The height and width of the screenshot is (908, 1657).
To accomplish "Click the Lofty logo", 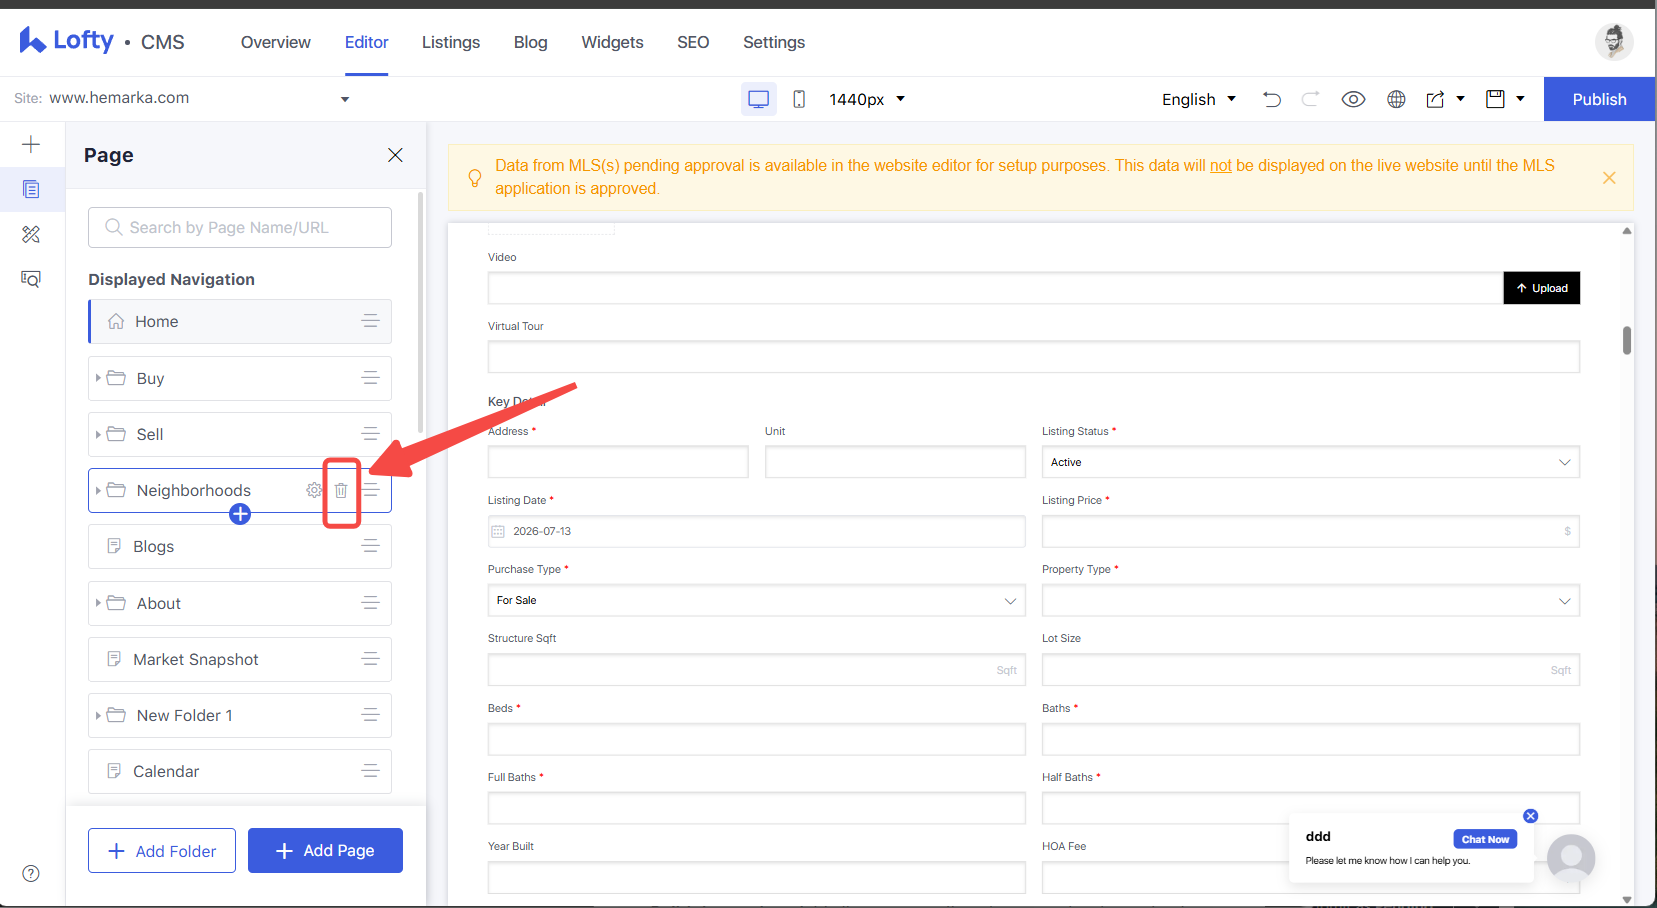I will pyautogui.click(x=66, y=41).
